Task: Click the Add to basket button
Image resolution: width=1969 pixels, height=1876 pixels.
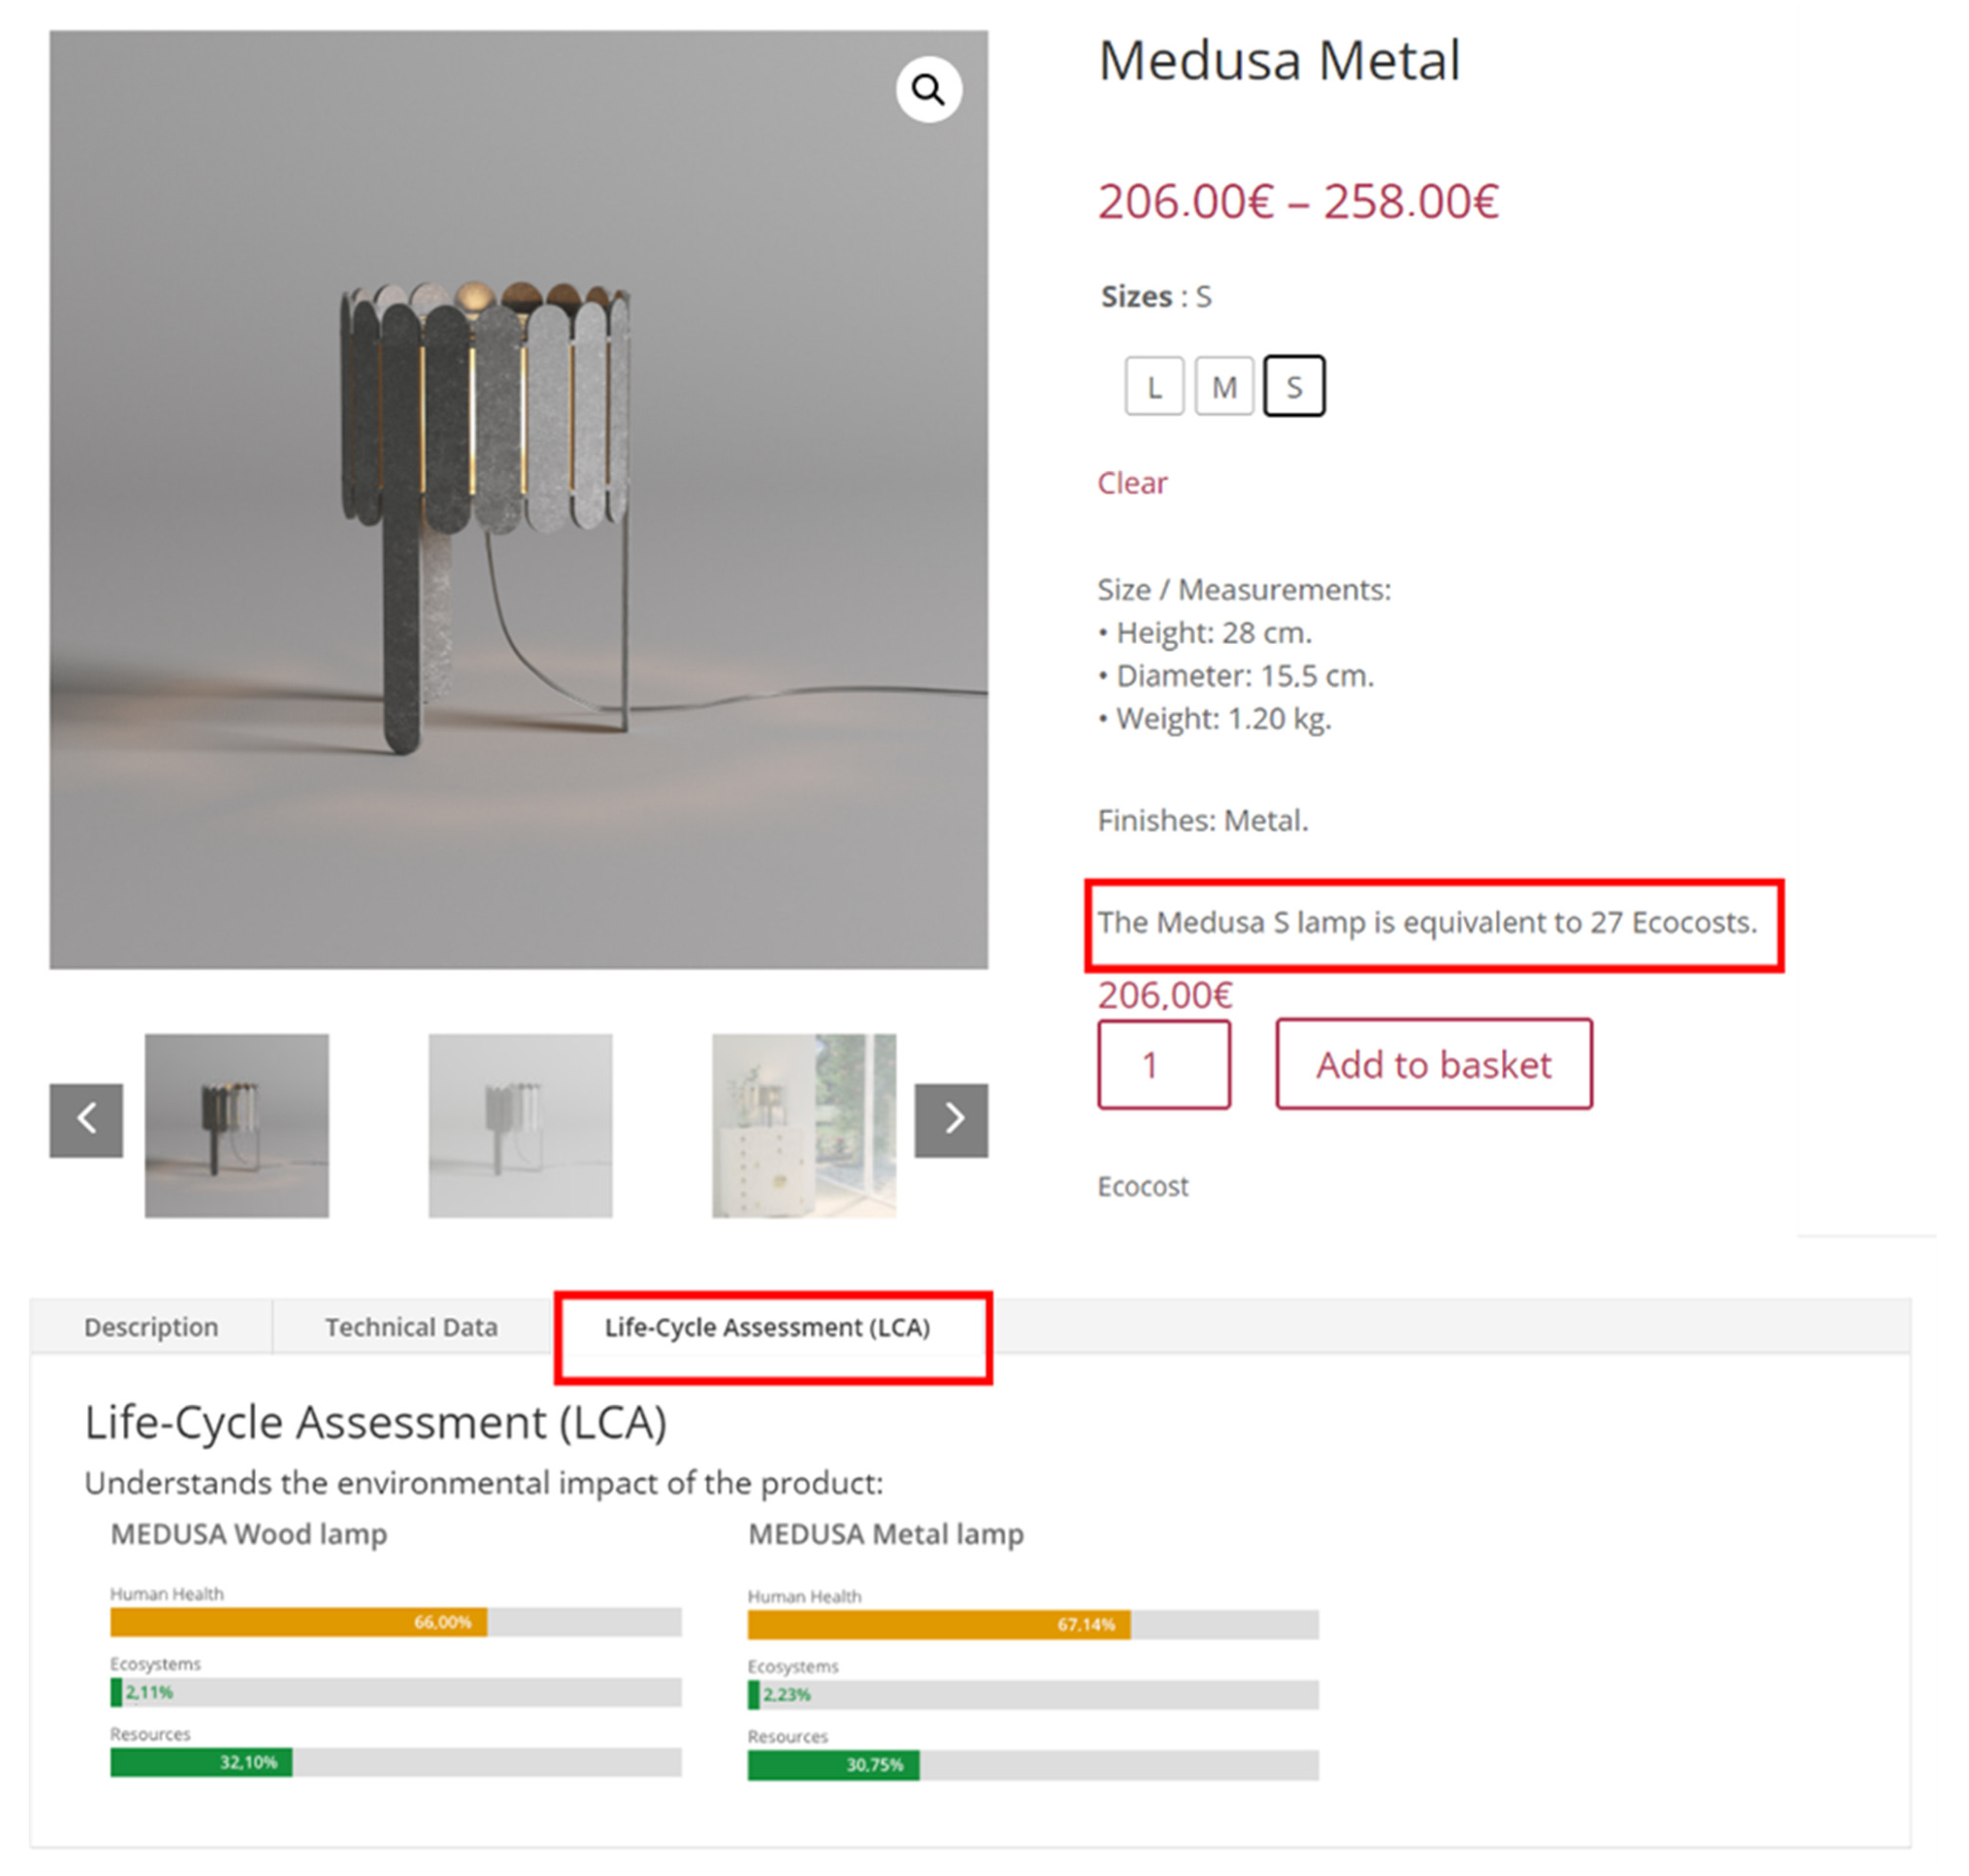Action: coord(1433,1064)
